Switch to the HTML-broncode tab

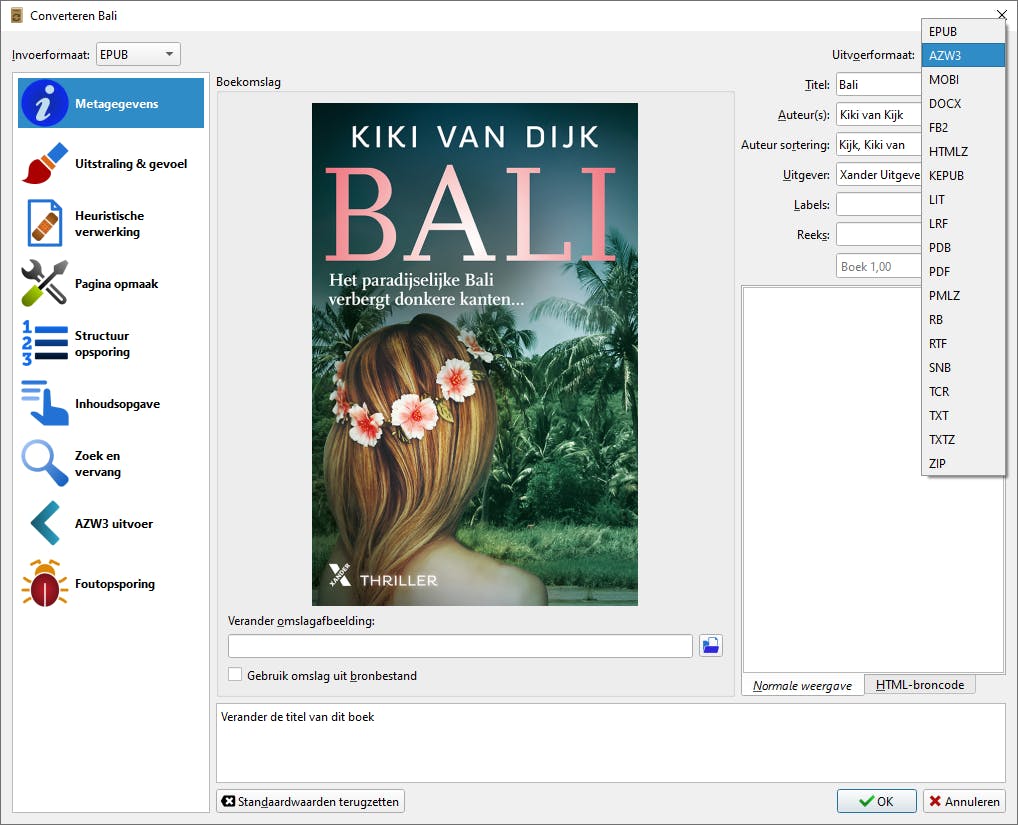click(x=919, y=685)
